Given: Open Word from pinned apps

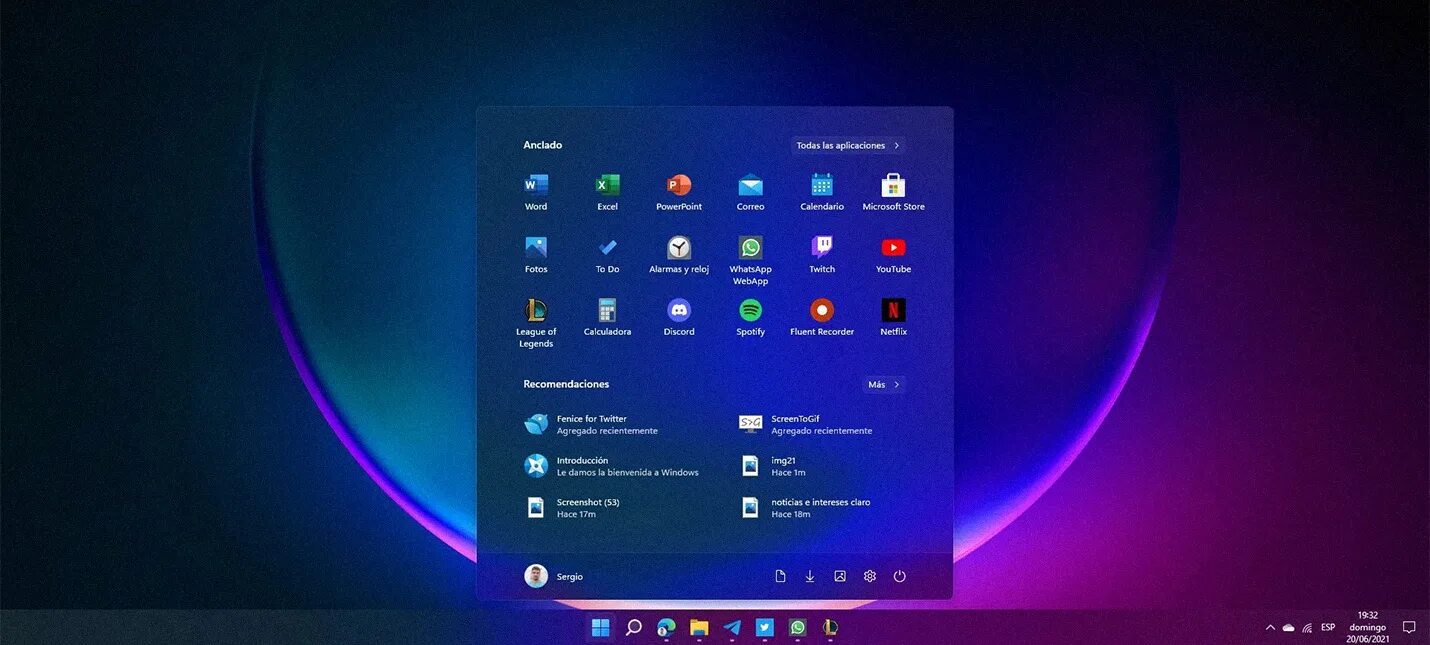Looking at the screenshot, I should coord(536,192).
